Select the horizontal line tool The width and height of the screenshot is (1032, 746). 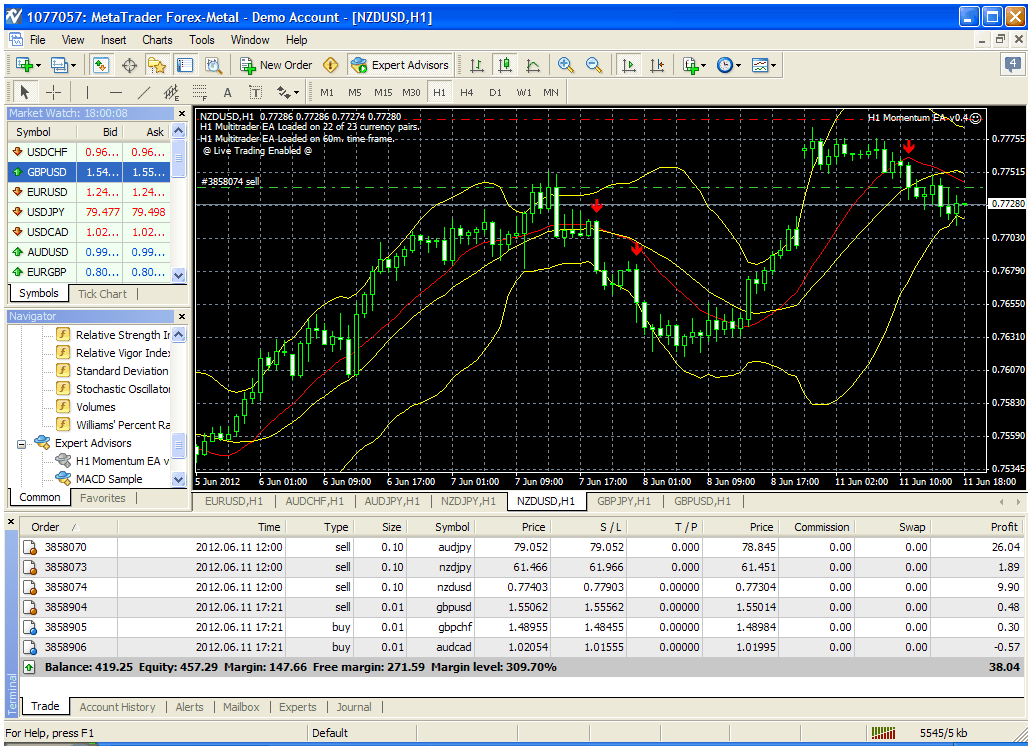(116, 92)
